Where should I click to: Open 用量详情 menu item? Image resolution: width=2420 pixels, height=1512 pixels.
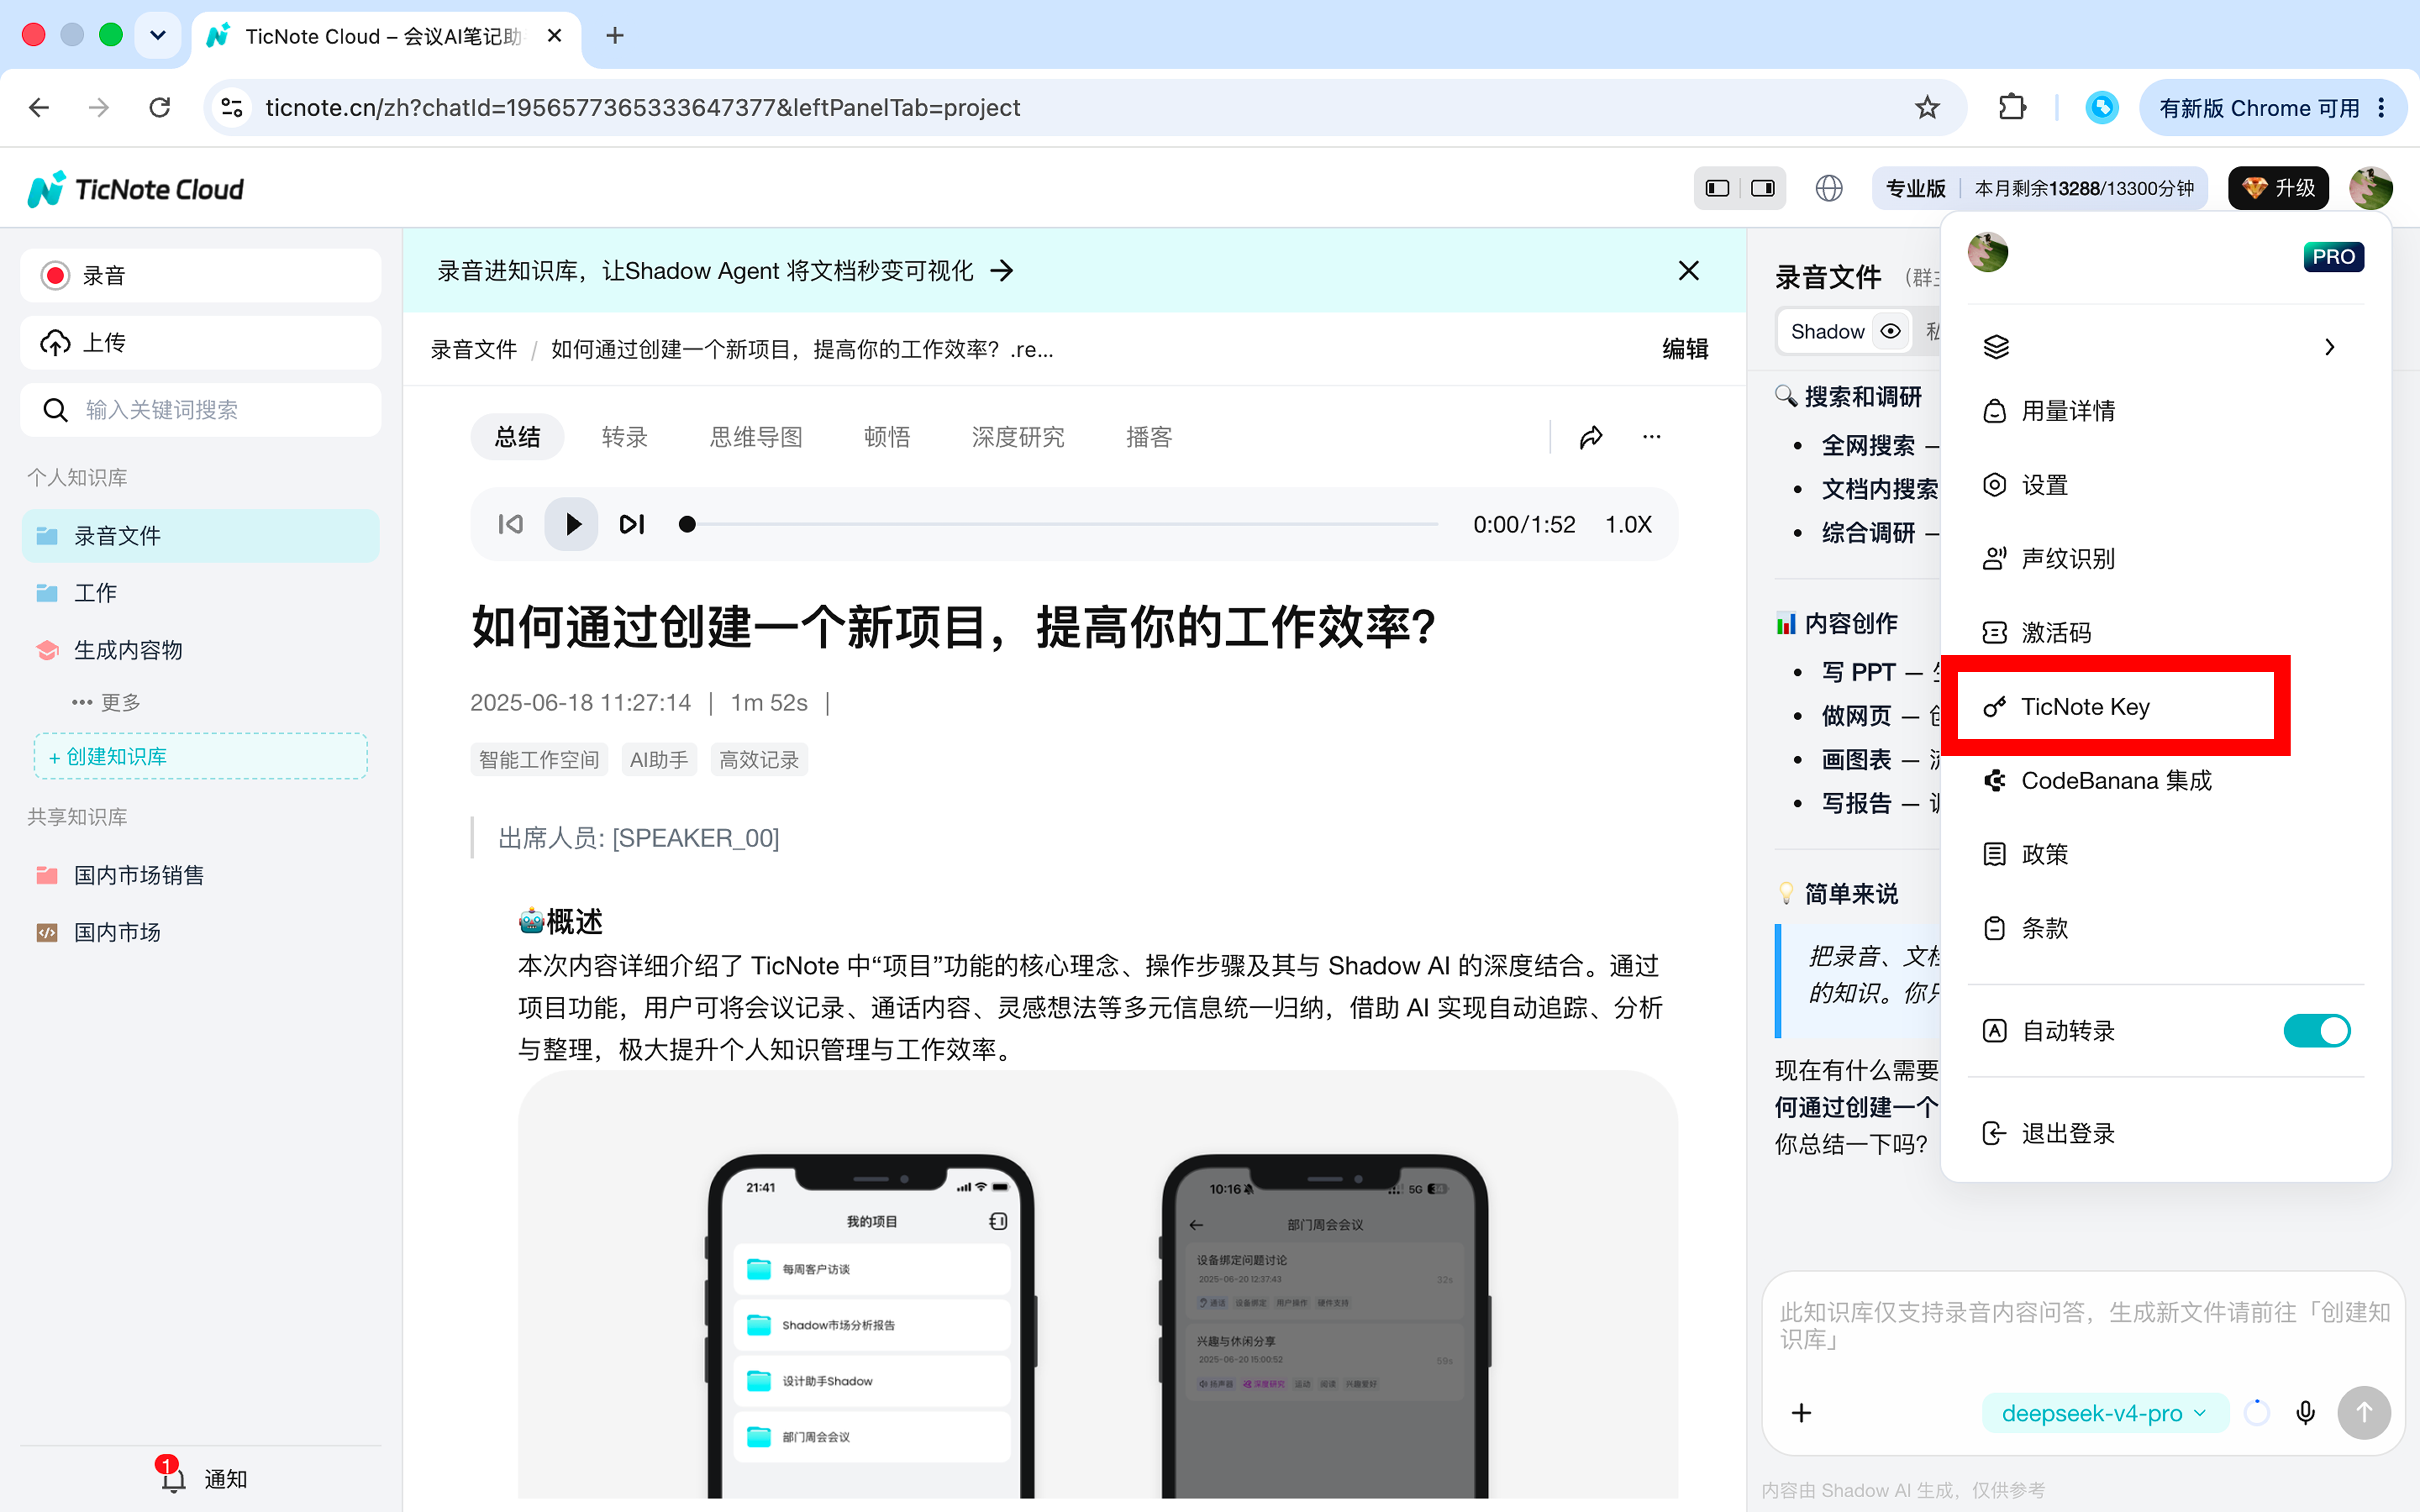click(x=2165, y=411)
